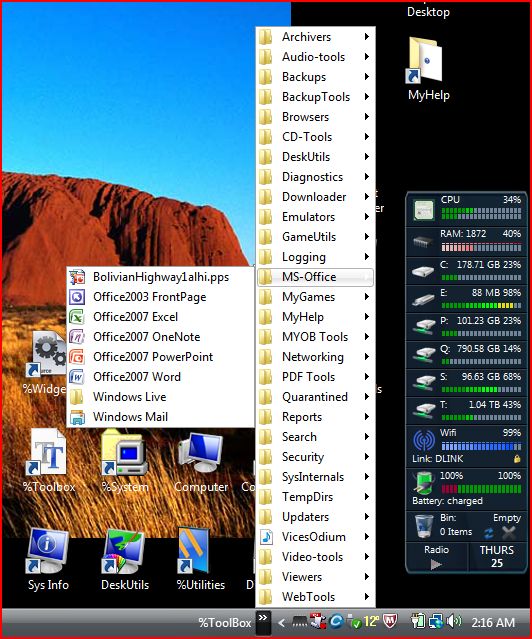Viewport: 532px width, 639px height.
Task: Open the %Toolbox desktop shortcut
Action: pyautogui.click(x=49, y=460)
